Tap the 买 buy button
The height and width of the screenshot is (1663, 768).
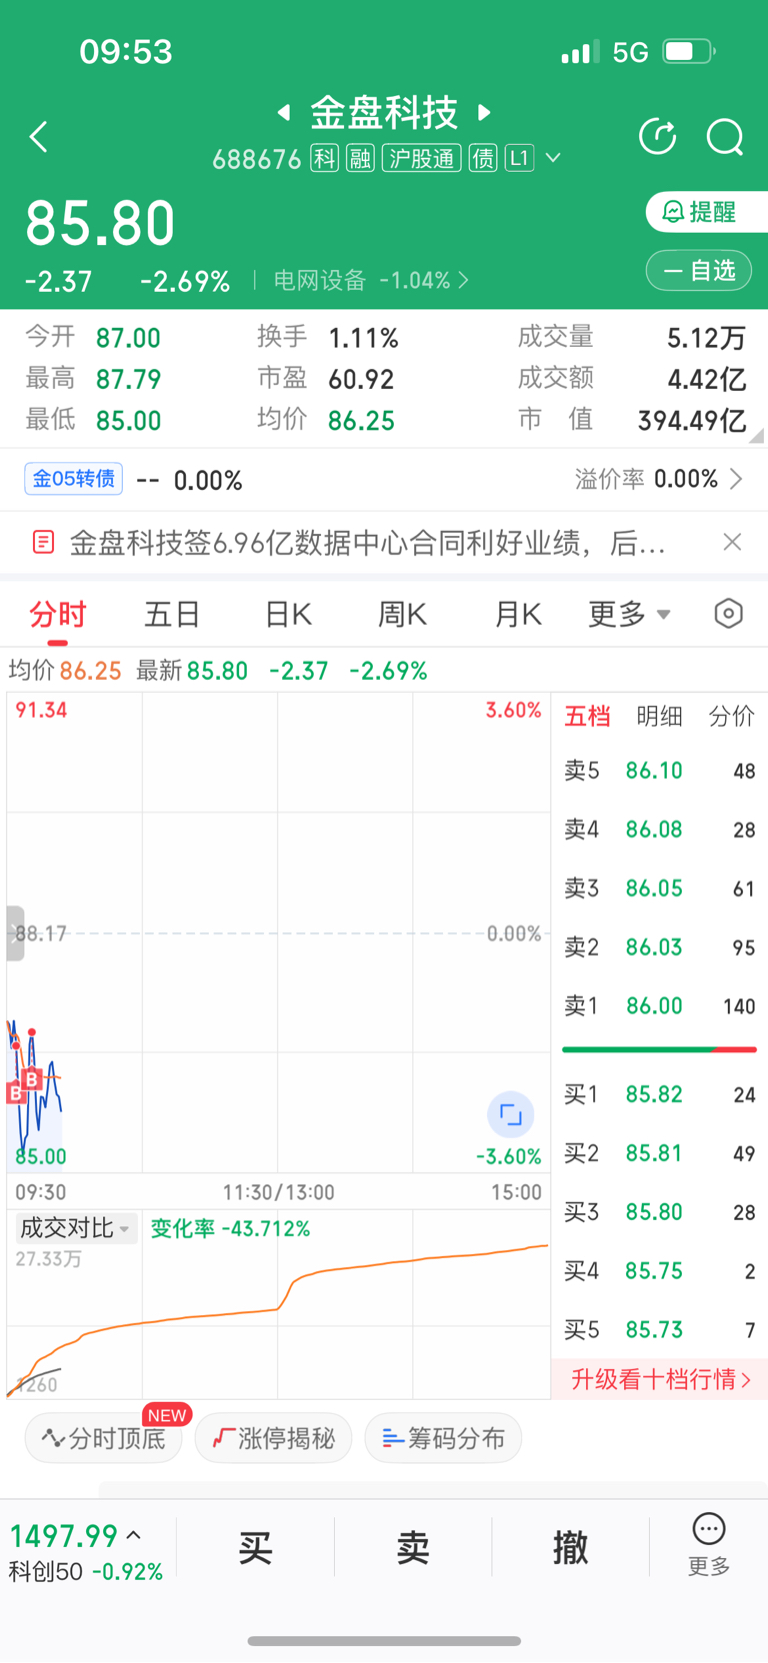255,1549
